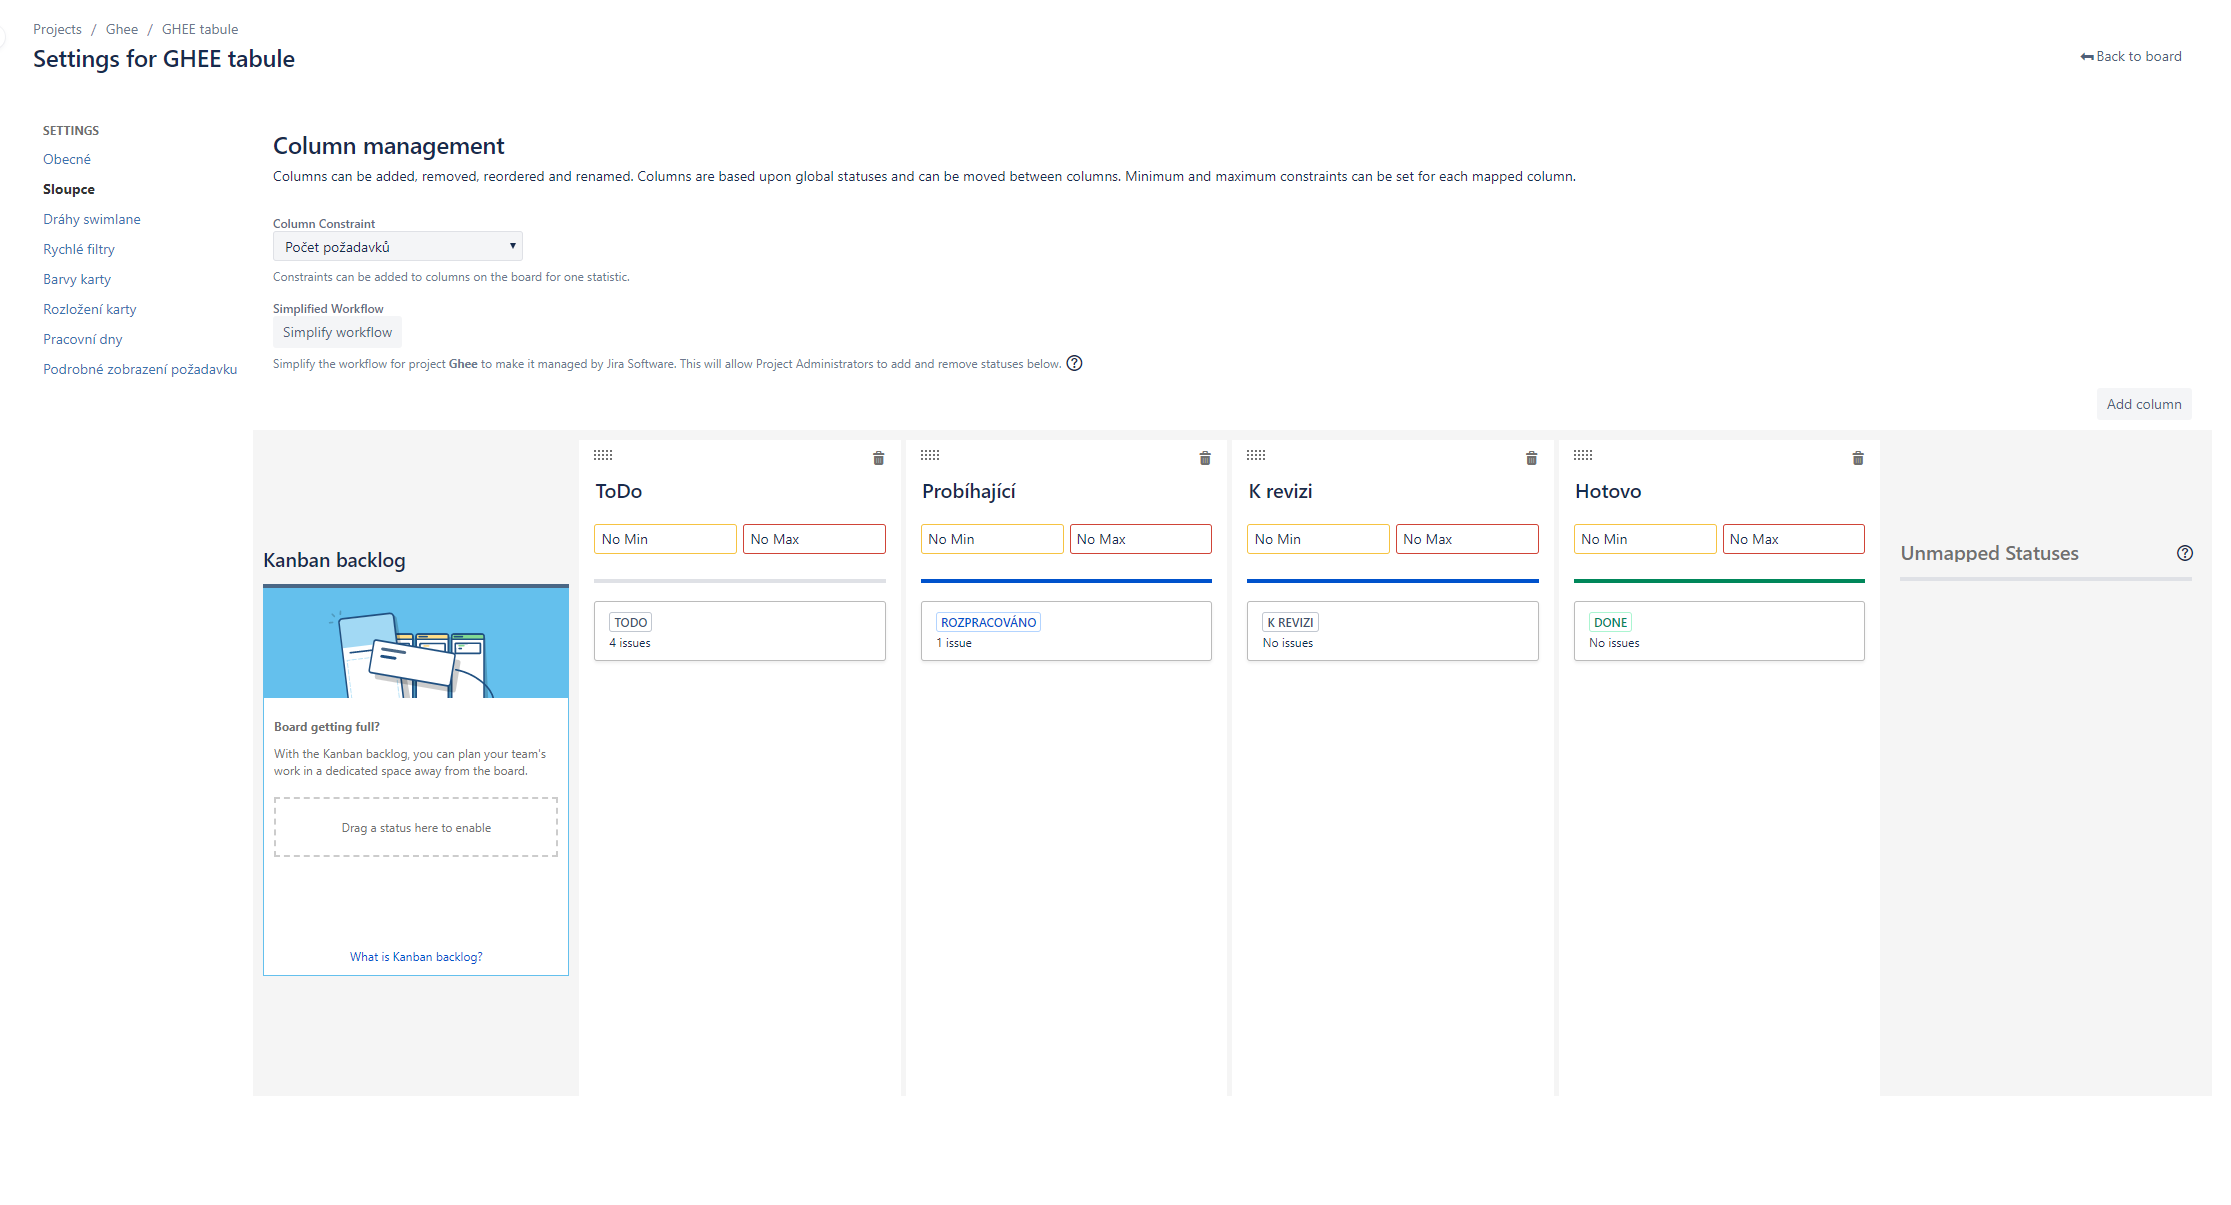The image size is (2231, 1205).
Task: Remove the Hotovo column via trash icon
Action: [1858, 458]
